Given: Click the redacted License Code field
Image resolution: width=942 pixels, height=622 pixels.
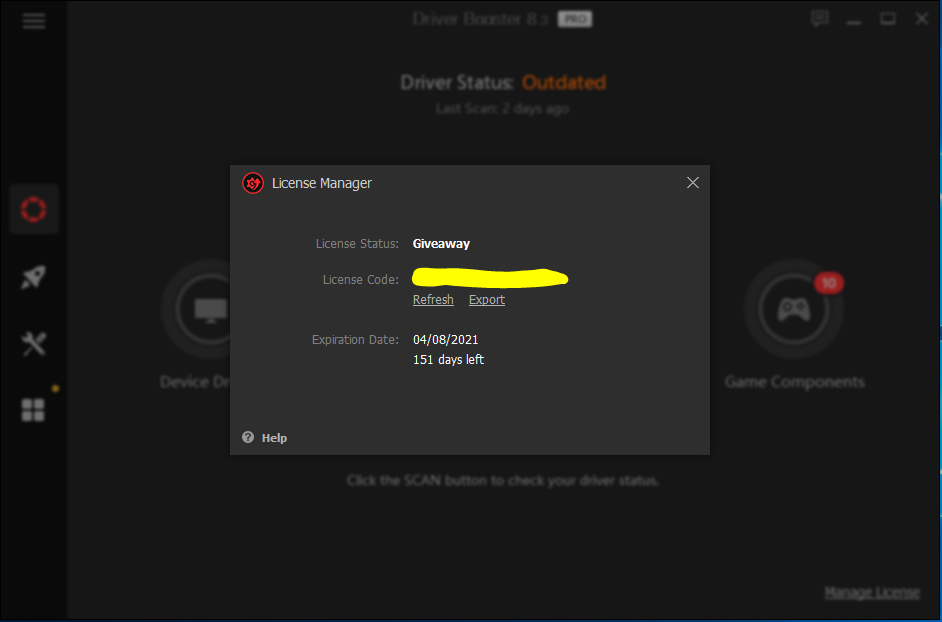Looking at the screenshot, I should [490, 277].
